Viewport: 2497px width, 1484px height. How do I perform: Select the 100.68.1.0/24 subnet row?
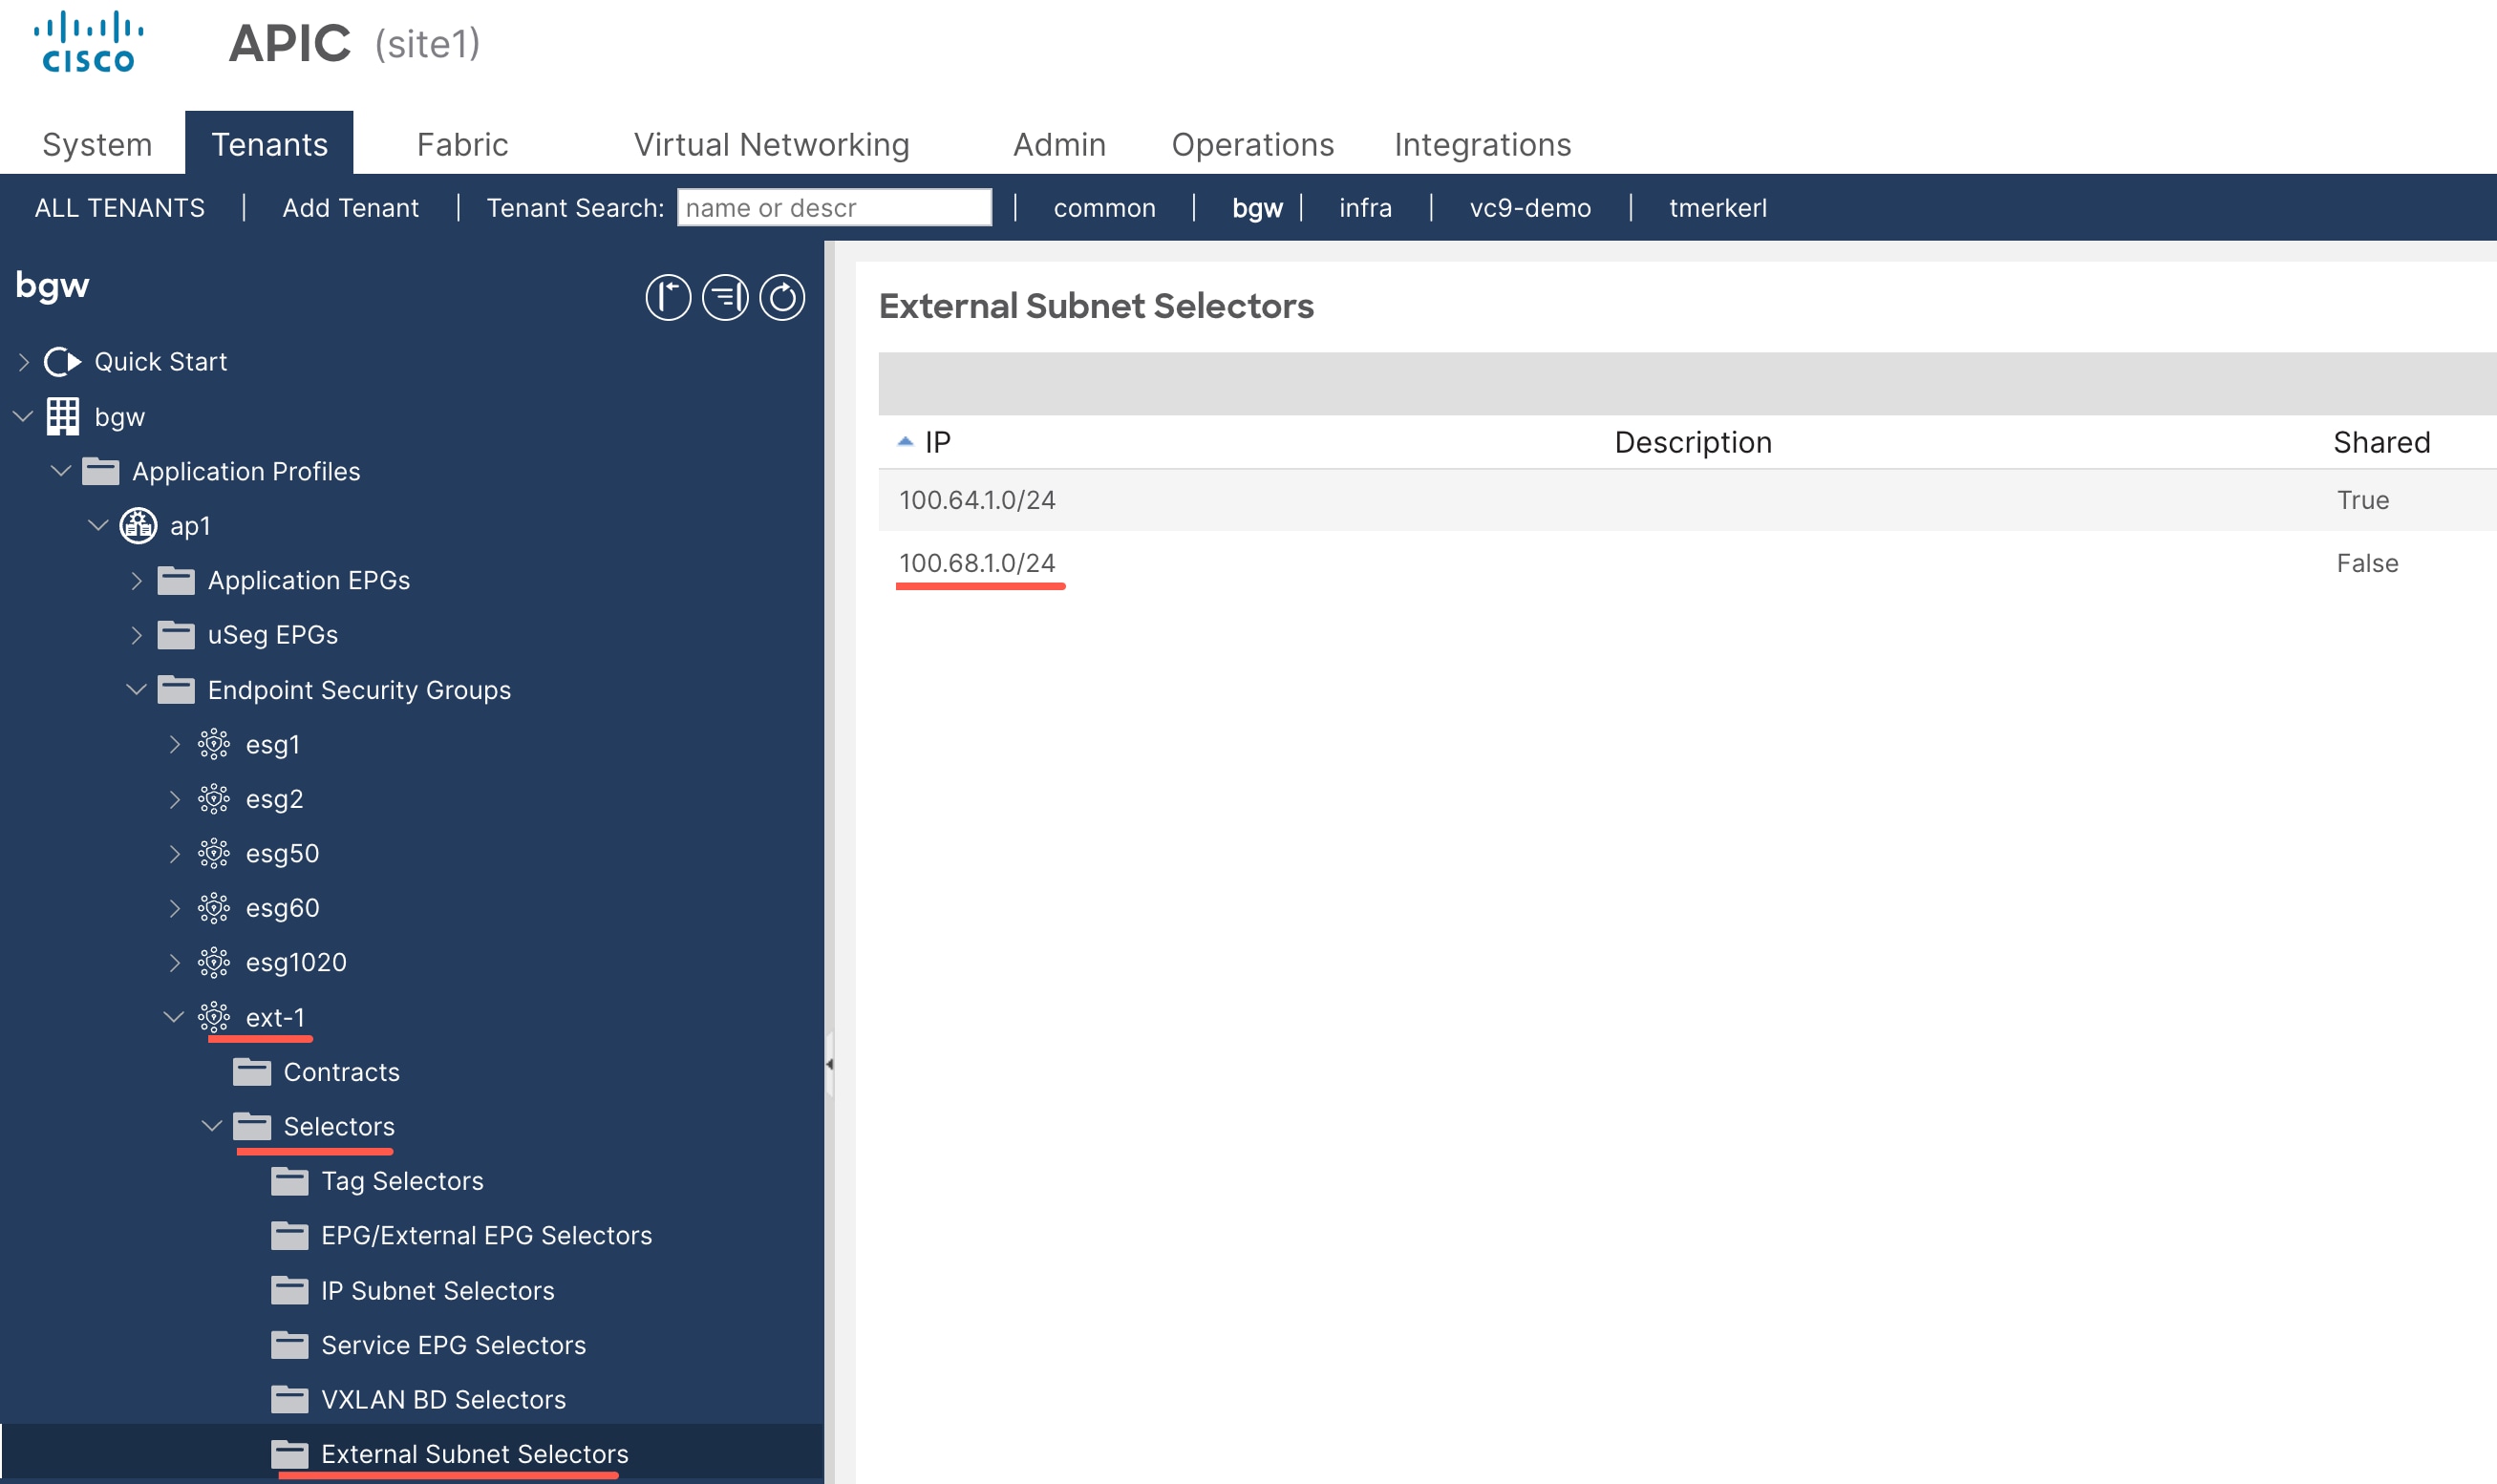tap(1687, 563)
